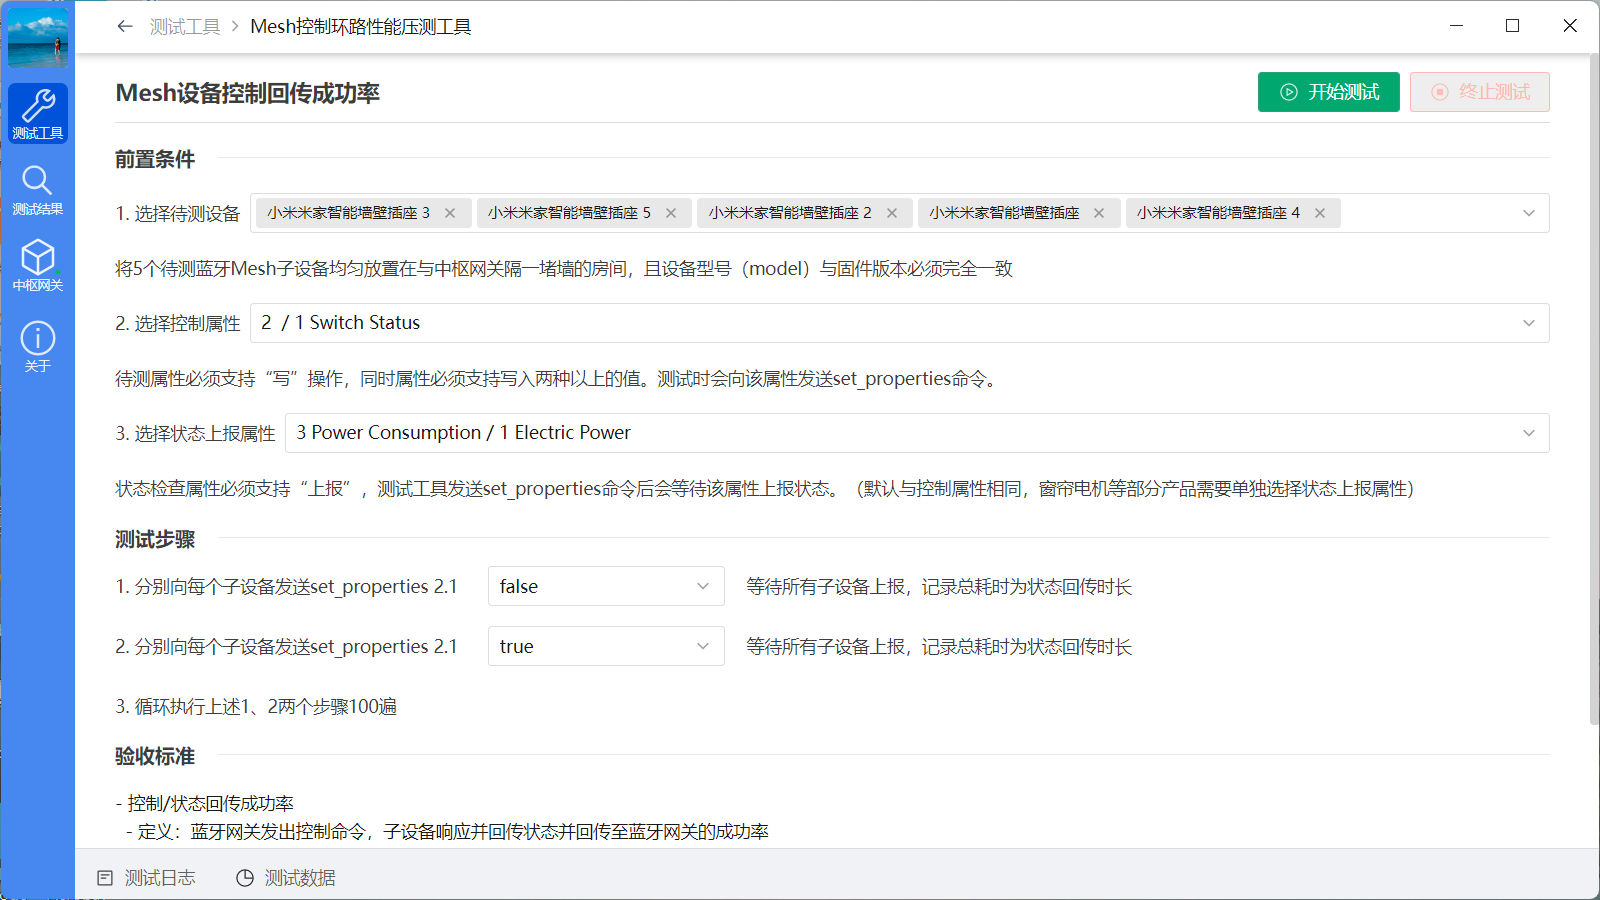Click the 终止测试 stop button

1480,92
